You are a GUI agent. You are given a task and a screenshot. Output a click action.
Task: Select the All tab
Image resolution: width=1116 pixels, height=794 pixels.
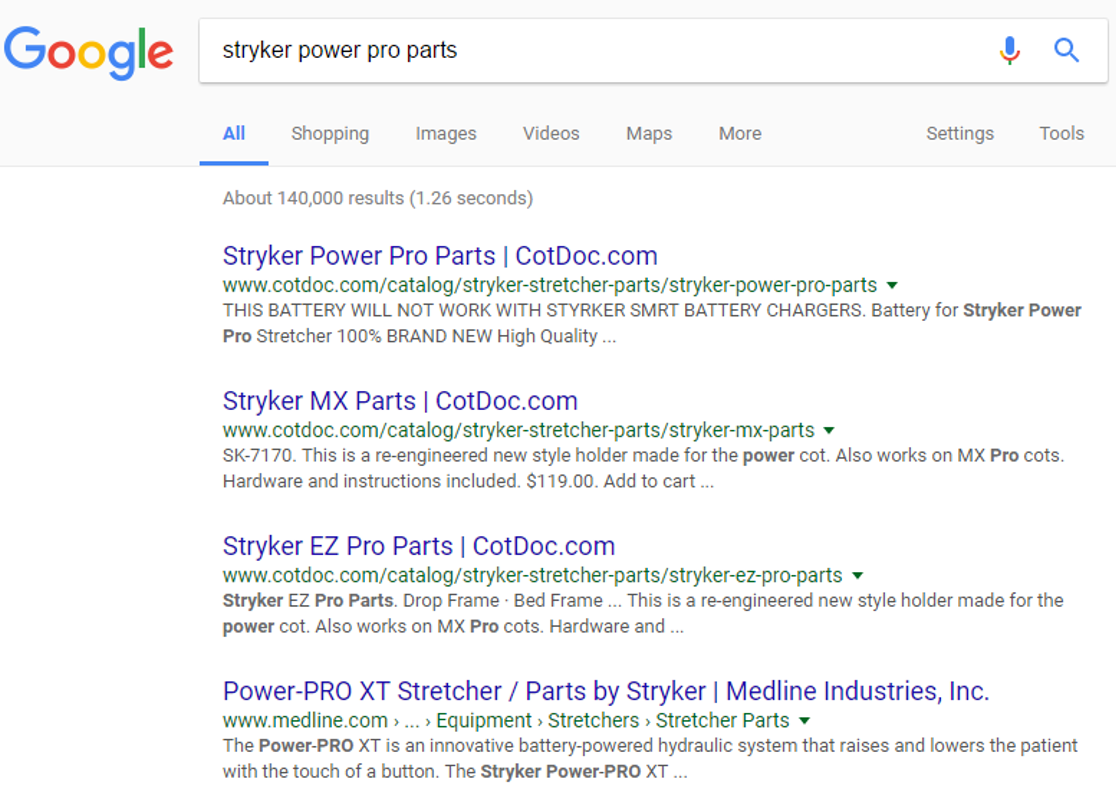(x=234, y=134)
